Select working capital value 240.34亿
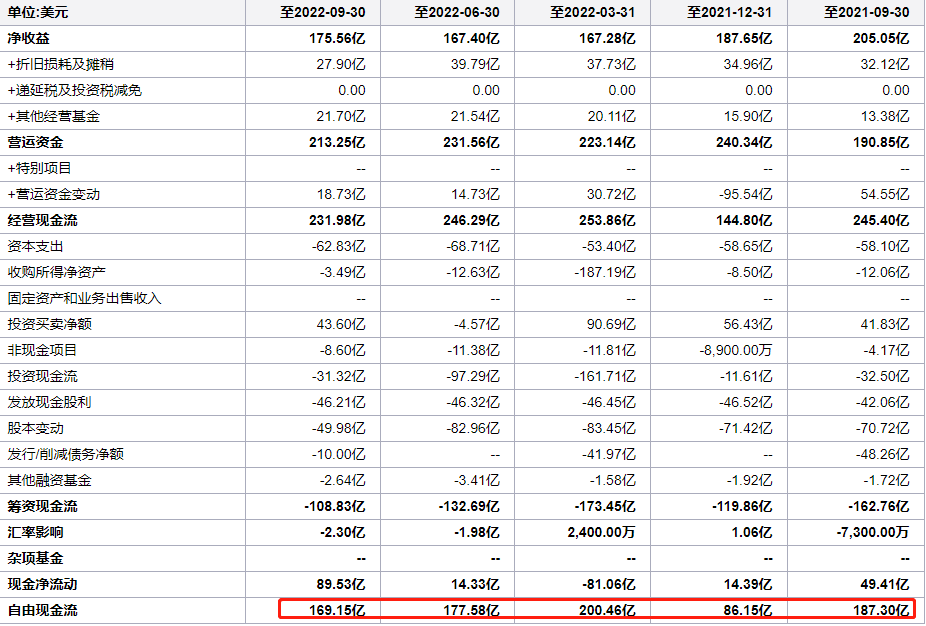This screenshot has width=926, height=626. click(744, 142)
